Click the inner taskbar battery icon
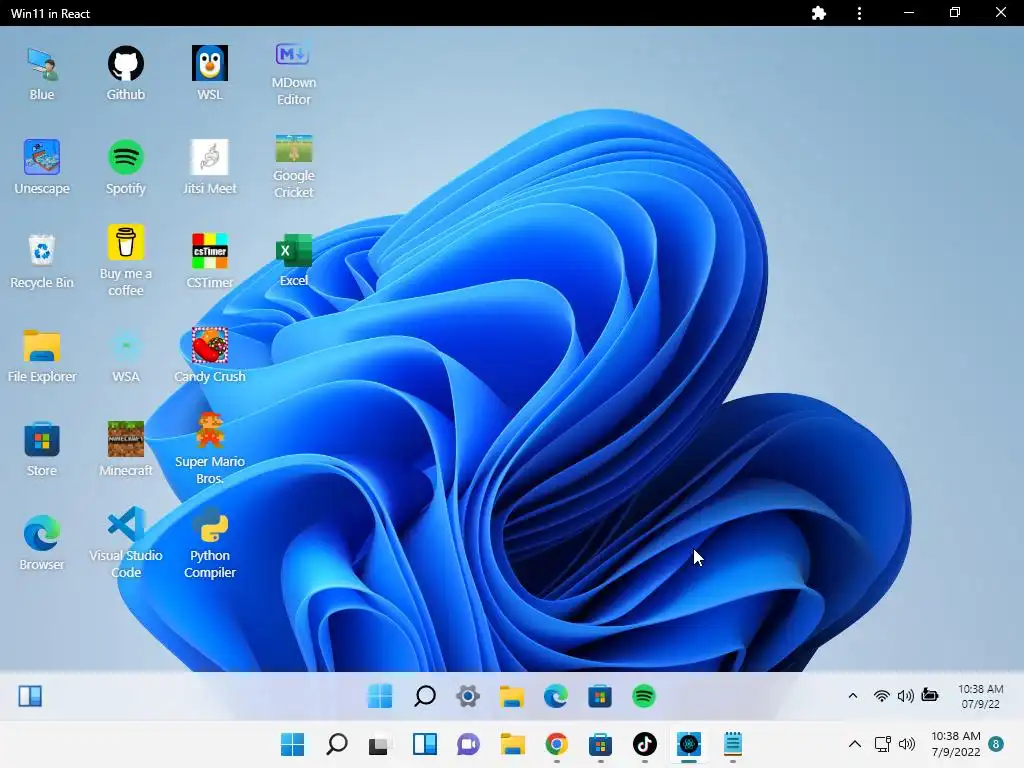This screenshot has width=1024, height=768. click(929, 695)
